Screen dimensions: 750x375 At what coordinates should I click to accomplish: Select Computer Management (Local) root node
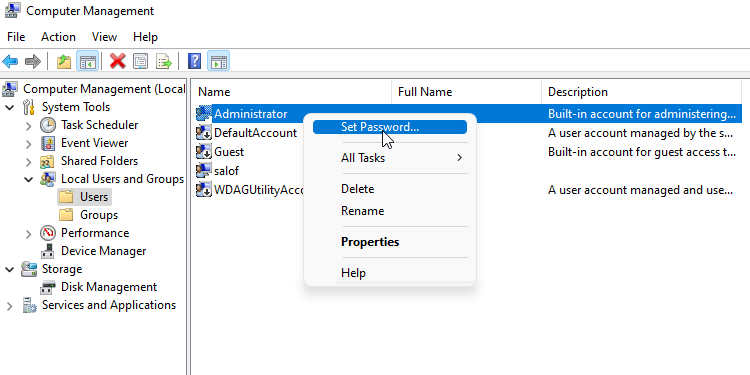click(x=104, y=89)
